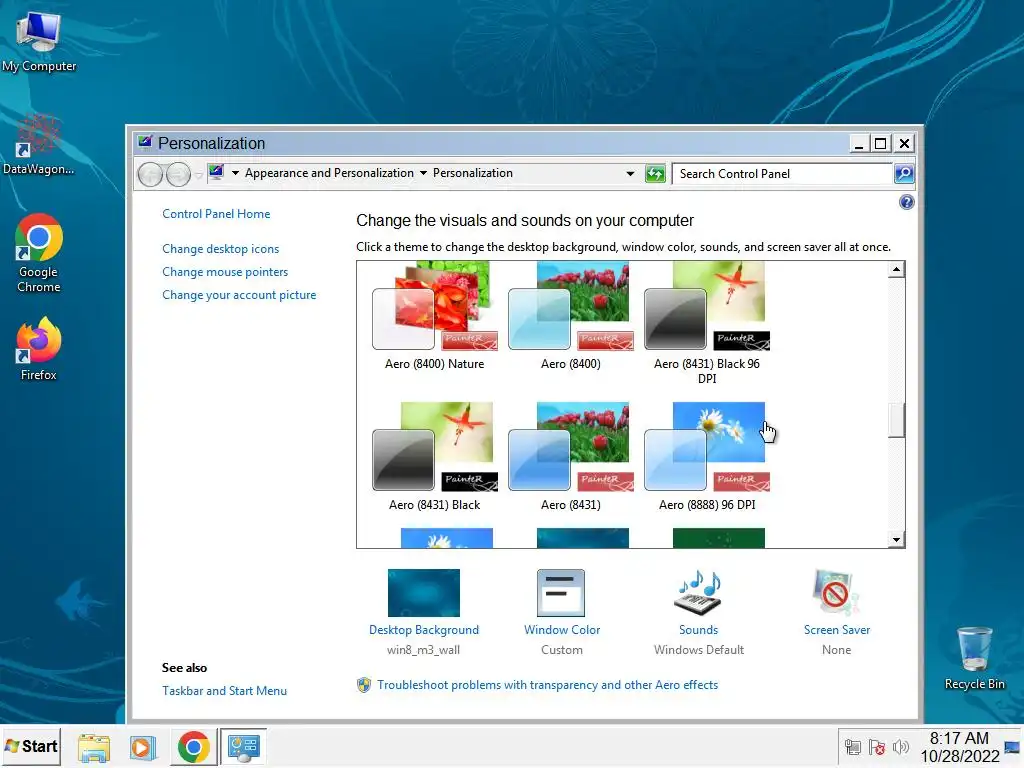Viewport: 1024px width, 768px height.
Task: Open Chrome from the taskbar
Action: point(193,747)
